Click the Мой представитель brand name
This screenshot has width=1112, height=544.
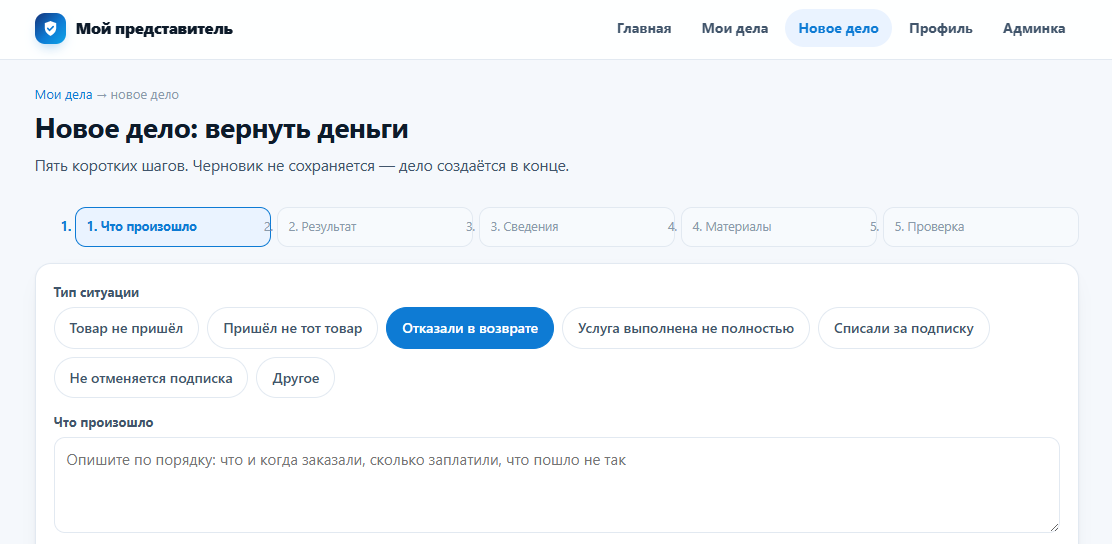coord(154,29)
